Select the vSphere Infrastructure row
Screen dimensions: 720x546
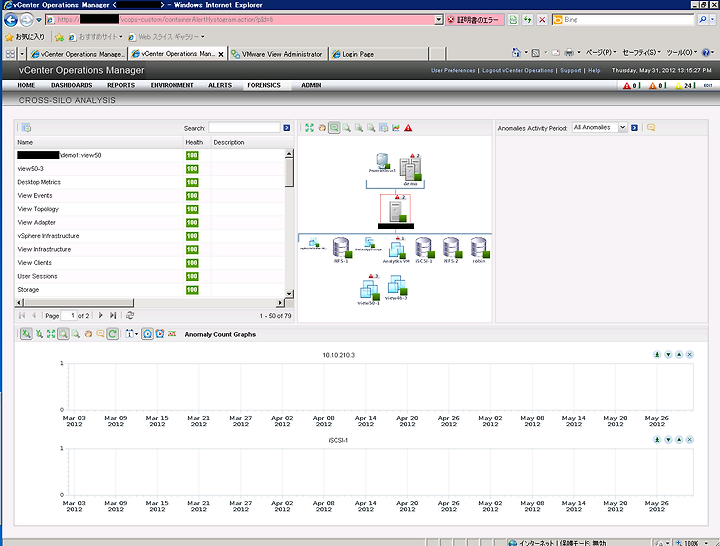pos(149,236)
